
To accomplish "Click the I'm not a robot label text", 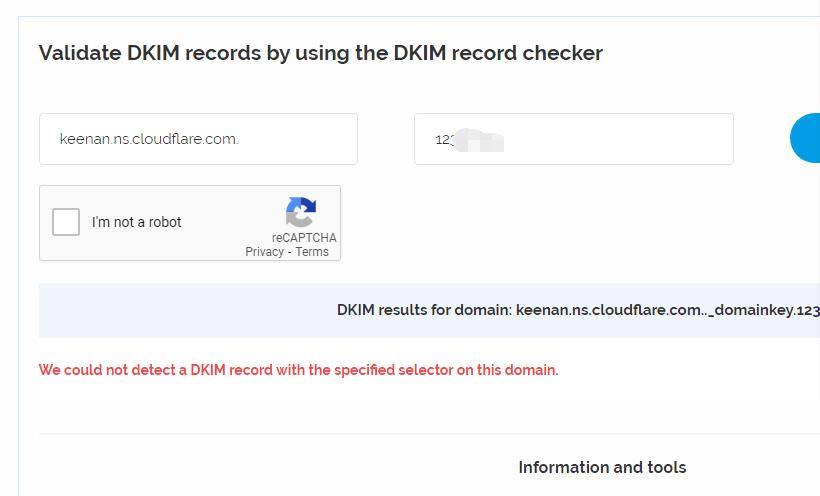I will tap(136, 222).
